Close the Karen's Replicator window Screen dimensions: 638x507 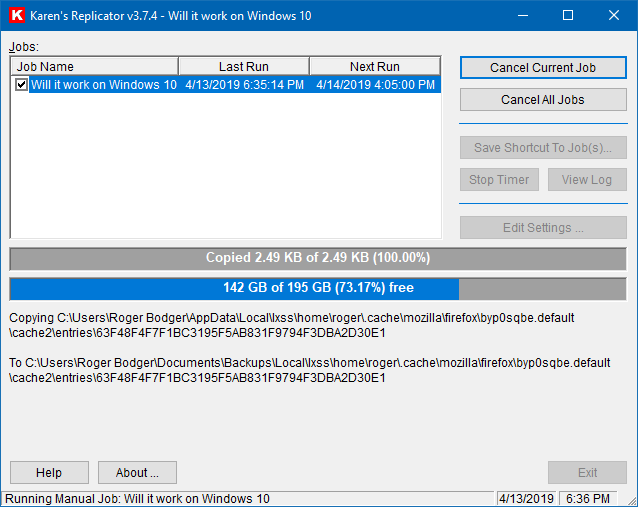614,15
